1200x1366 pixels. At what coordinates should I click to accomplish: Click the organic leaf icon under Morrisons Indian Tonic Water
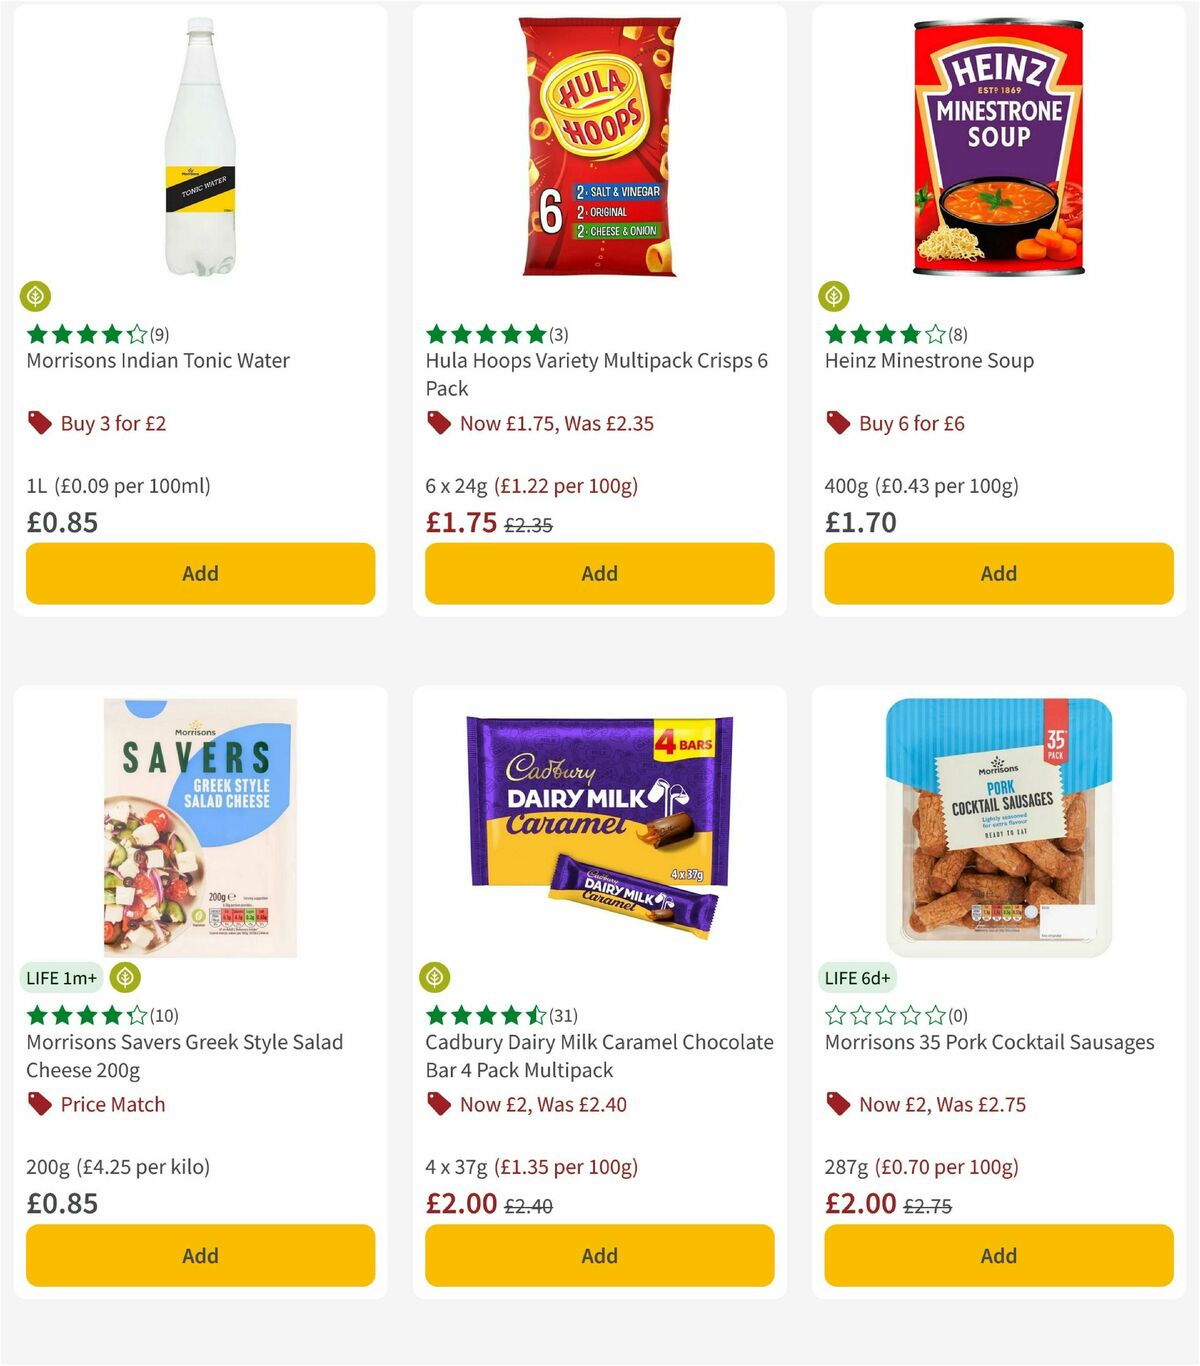coord(36,297)
